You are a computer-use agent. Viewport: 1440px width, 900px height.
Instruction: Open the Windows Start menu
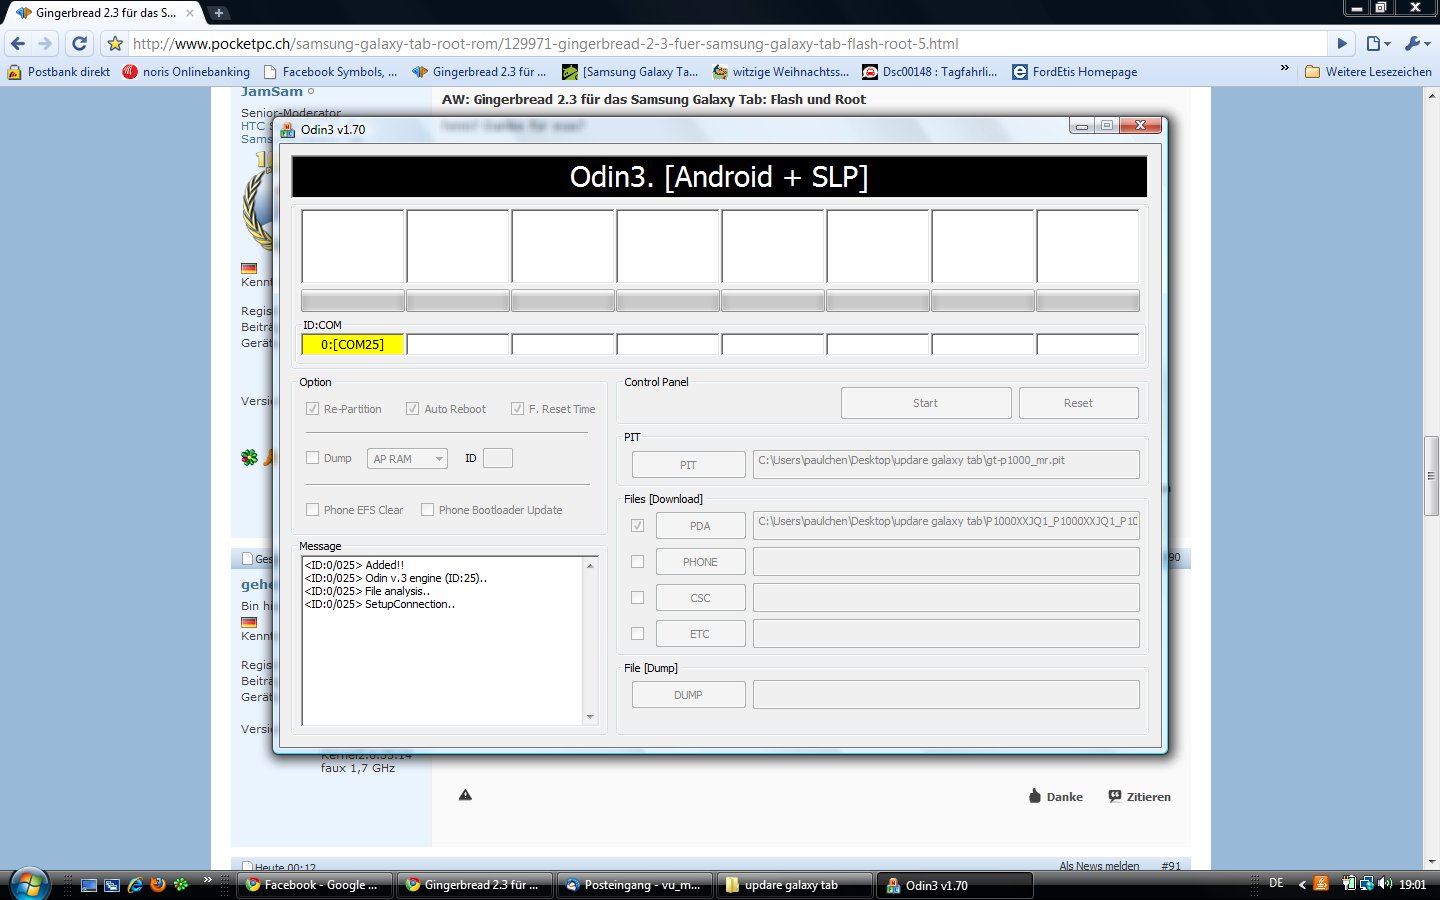[x=28, y=884]
